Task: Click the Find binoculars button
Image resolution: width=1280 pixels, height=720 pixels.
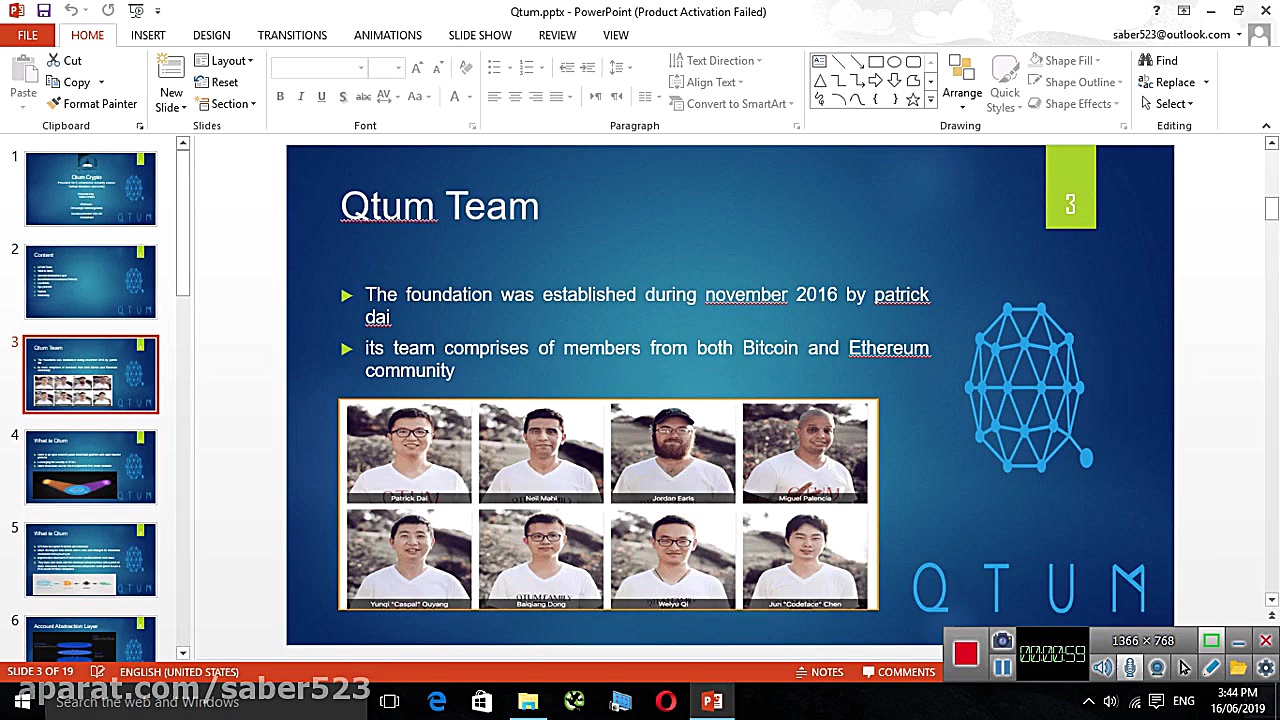Action: pos(1158,60)
